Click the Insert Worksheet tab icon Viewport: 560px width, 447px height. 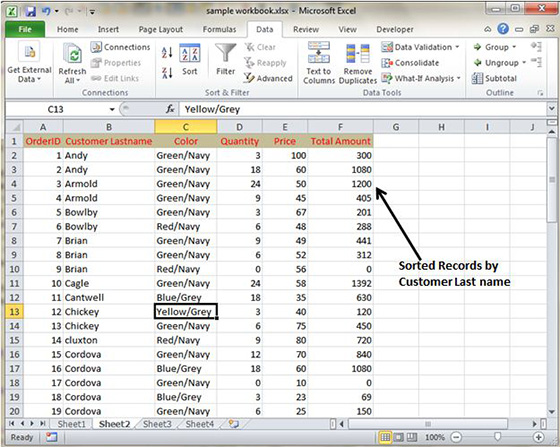pos(233,424)
